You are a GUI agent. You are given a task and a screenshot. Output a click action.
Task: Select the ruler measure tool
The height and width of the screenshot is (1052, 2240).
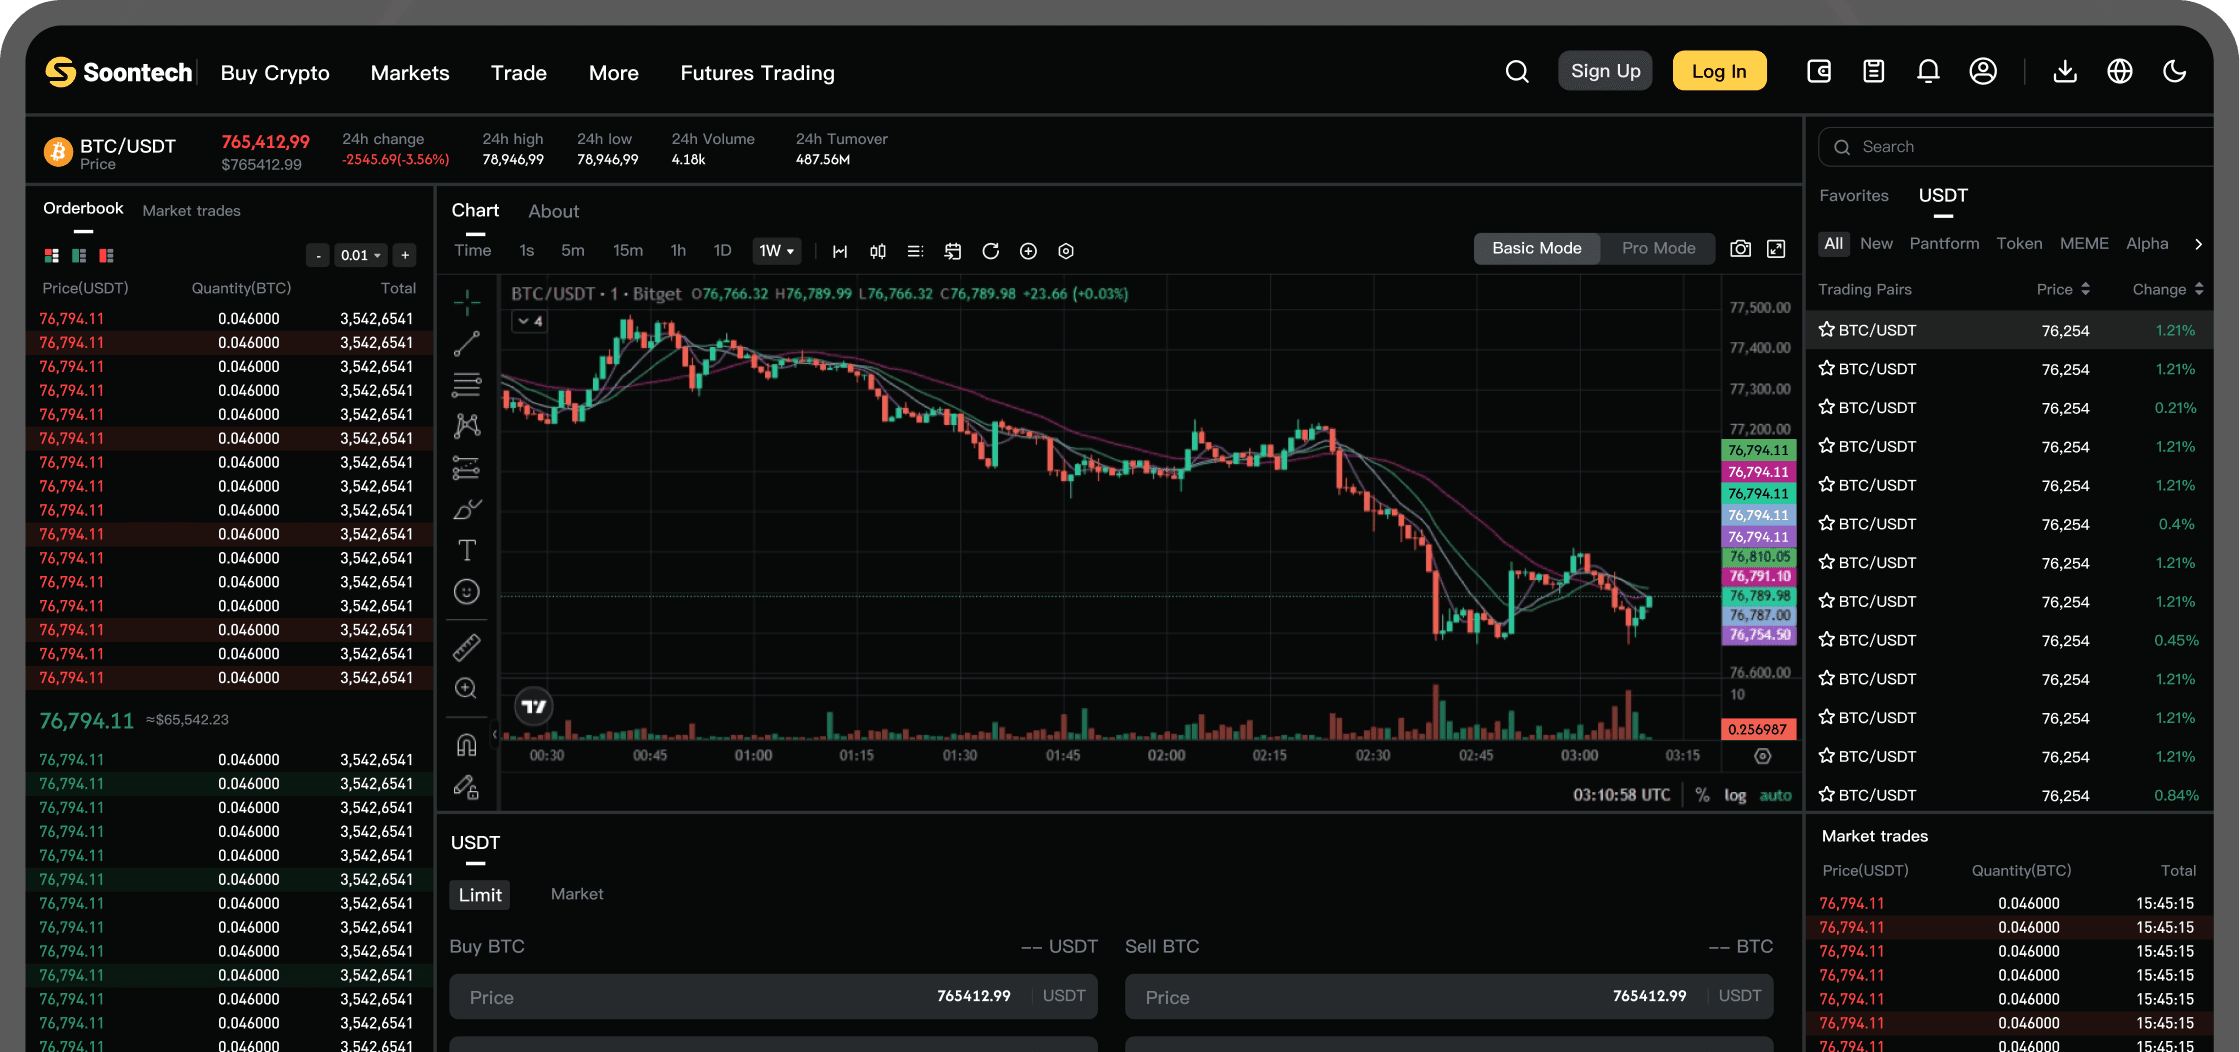466,648
